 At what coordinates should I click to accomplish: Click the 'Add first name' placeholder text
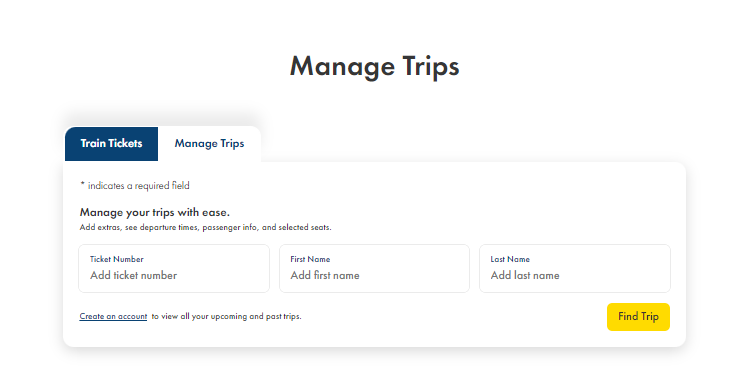325,275
